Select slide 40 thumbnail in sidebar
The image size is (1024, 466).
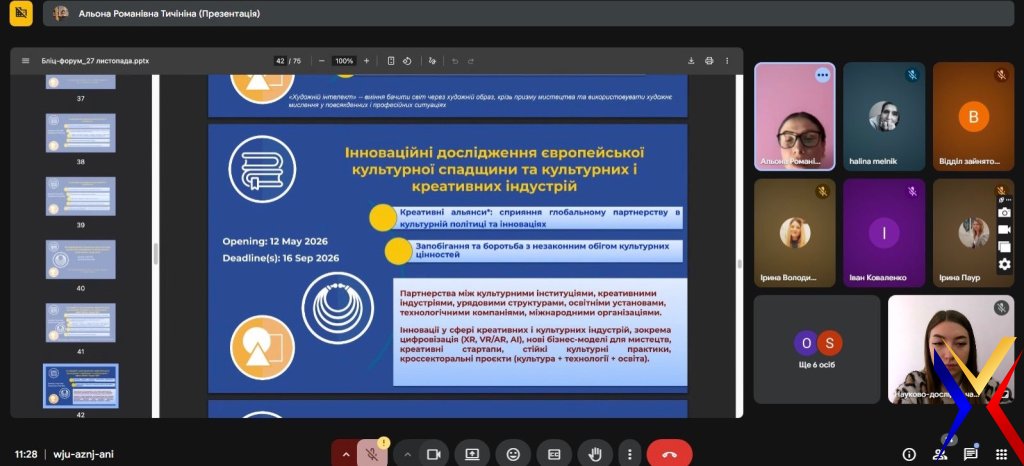point(80,259)
